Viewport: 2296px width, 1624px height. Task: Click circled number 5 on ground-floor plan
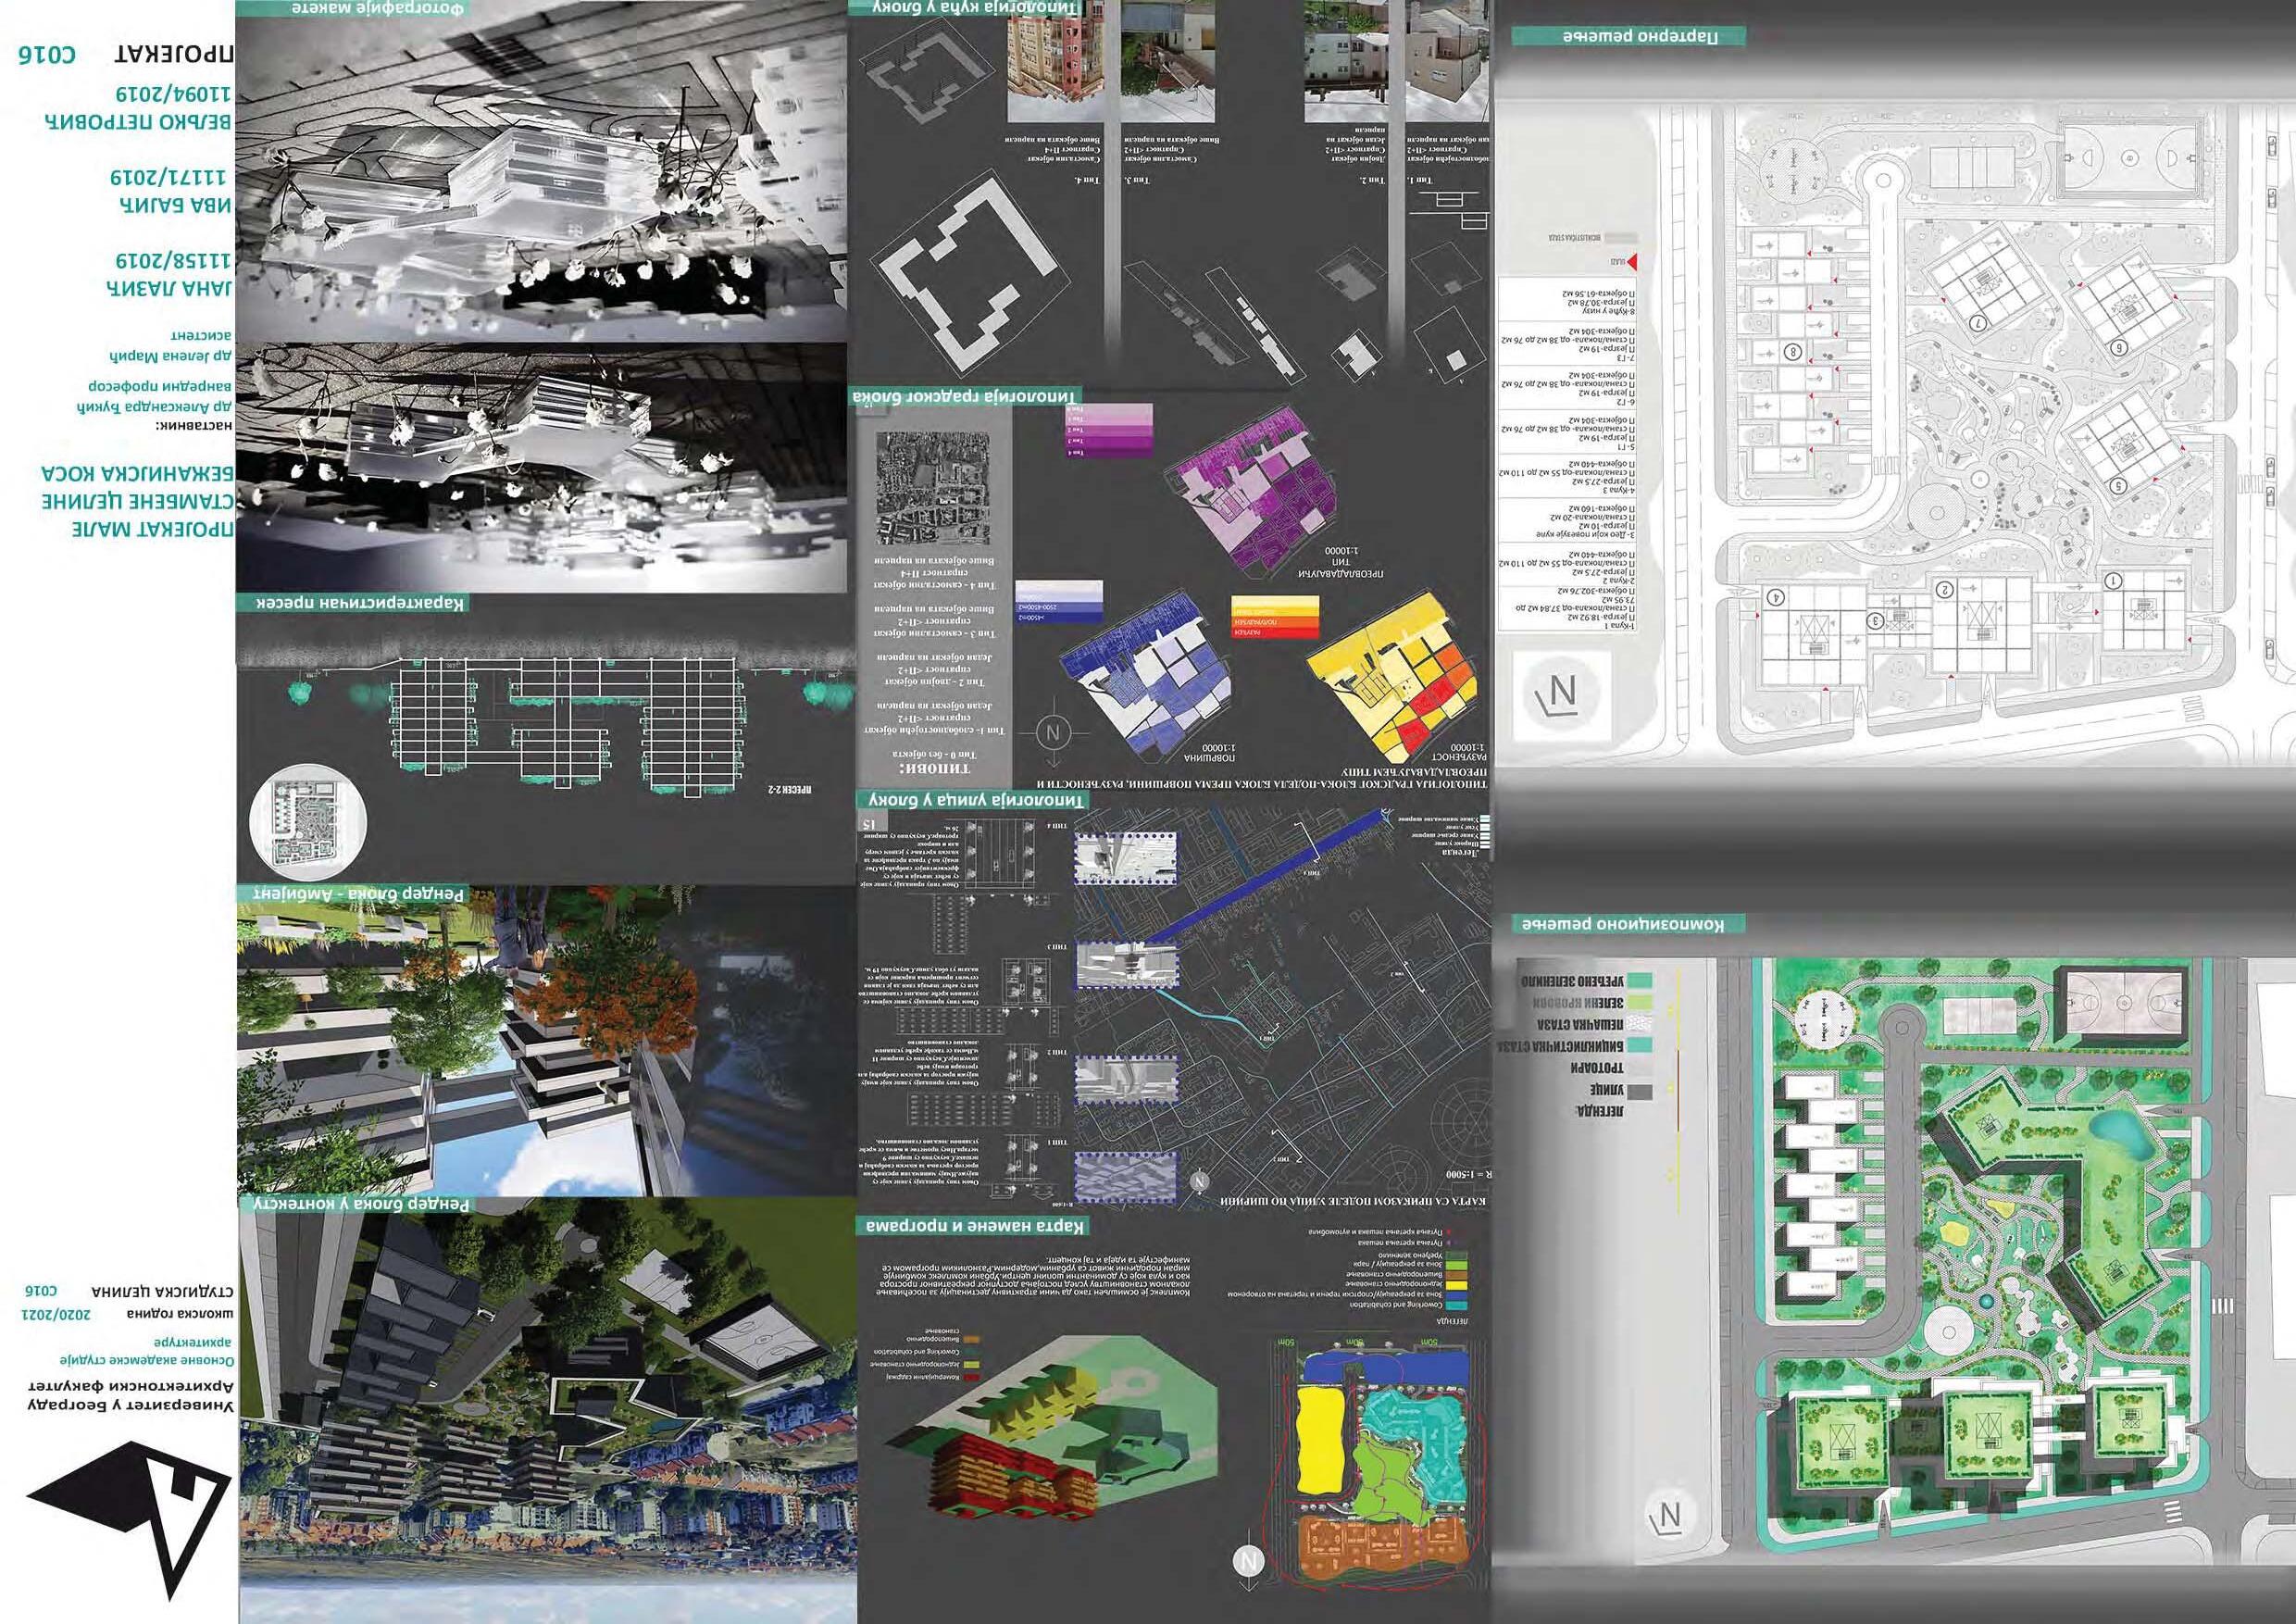click(2118, 484)
